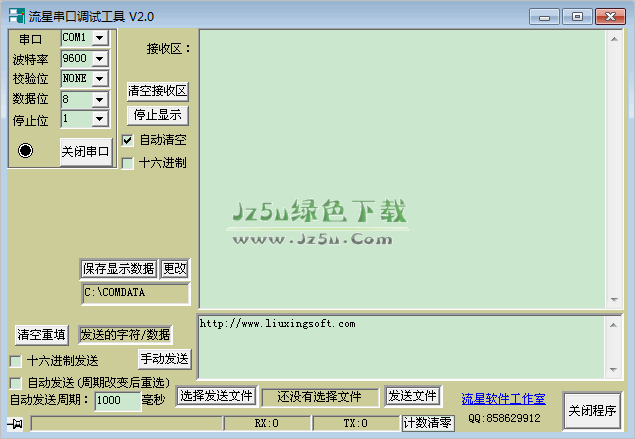635x439 pixels.
Task: Click 手动发送 button
Action: tap(164, 359)
